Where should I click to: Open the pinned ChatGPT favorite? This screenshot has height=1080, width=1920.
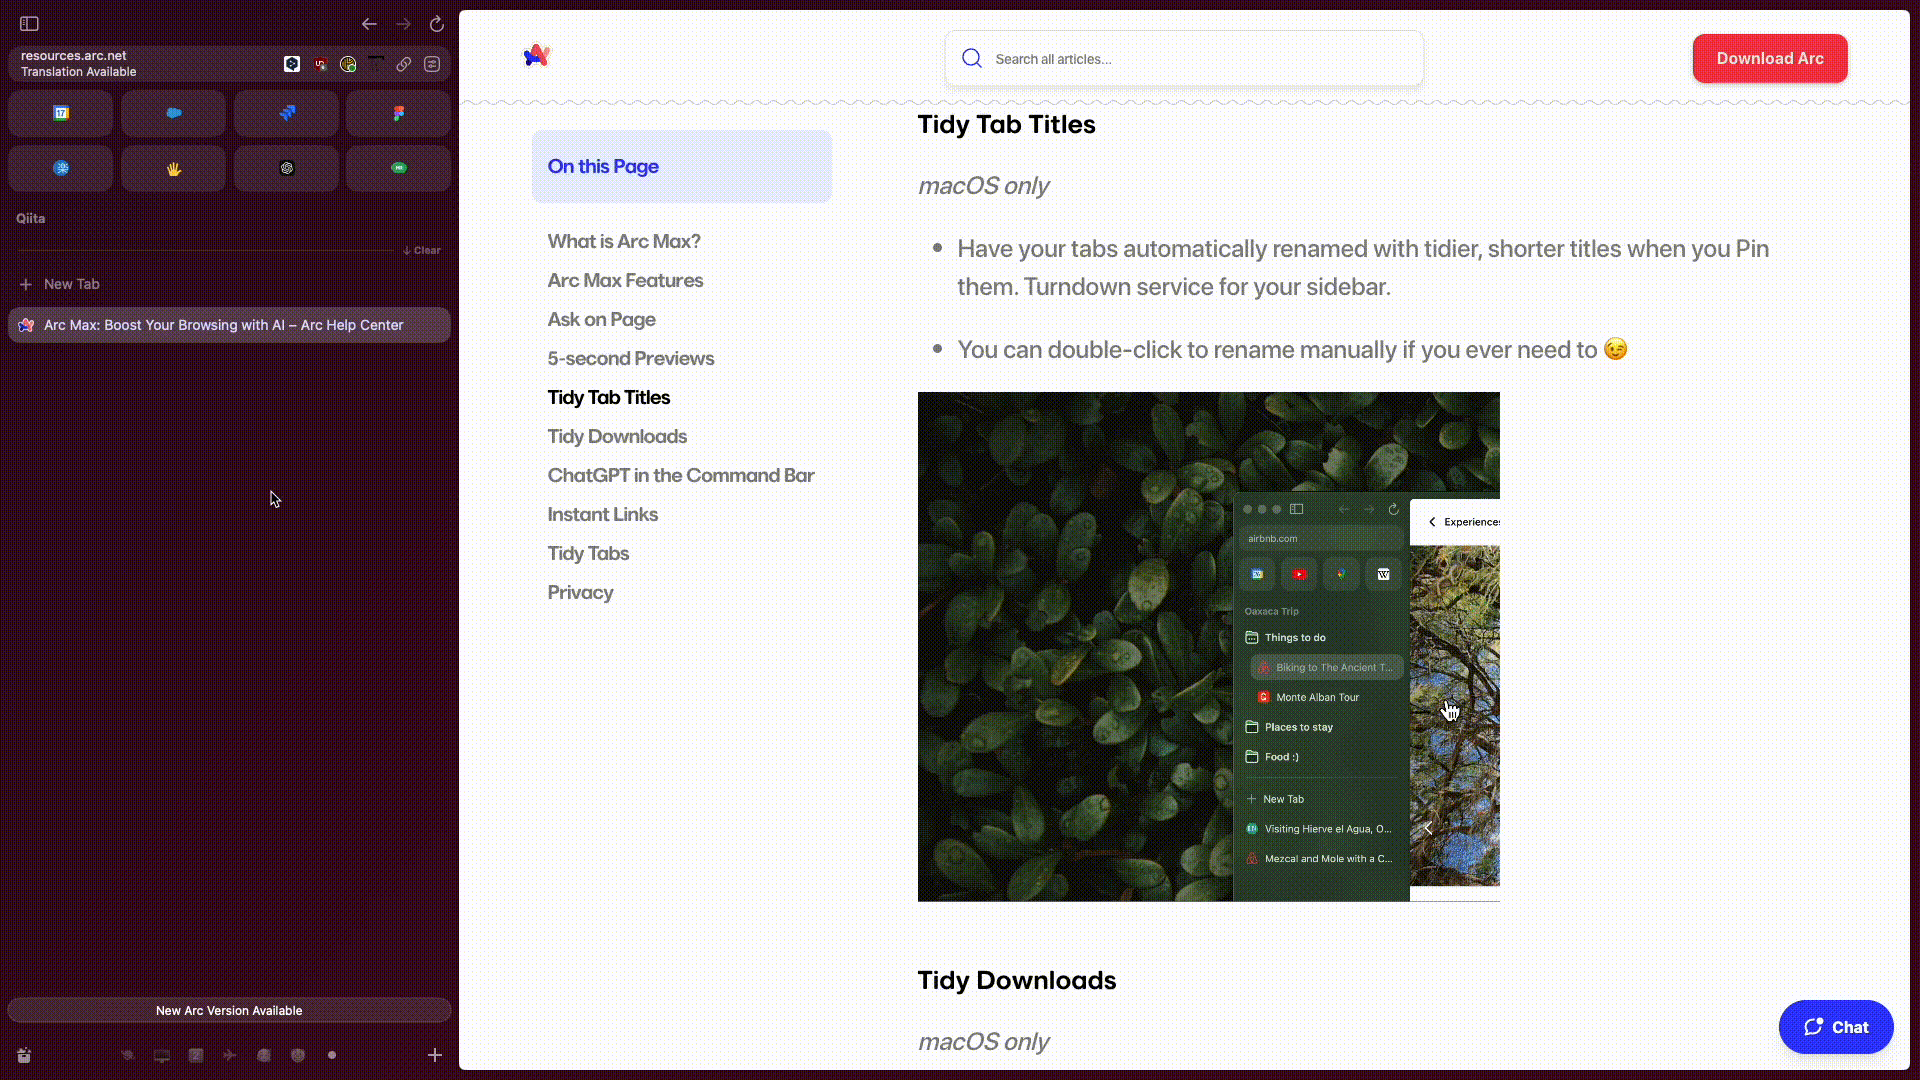click(286, 168)
